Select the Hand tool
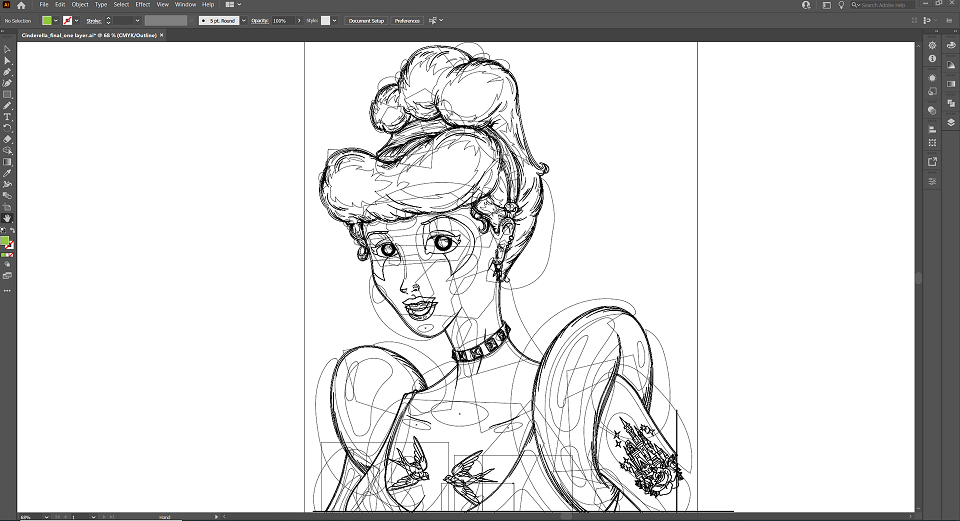Viewport: 960px width, 521px height. 7,218
